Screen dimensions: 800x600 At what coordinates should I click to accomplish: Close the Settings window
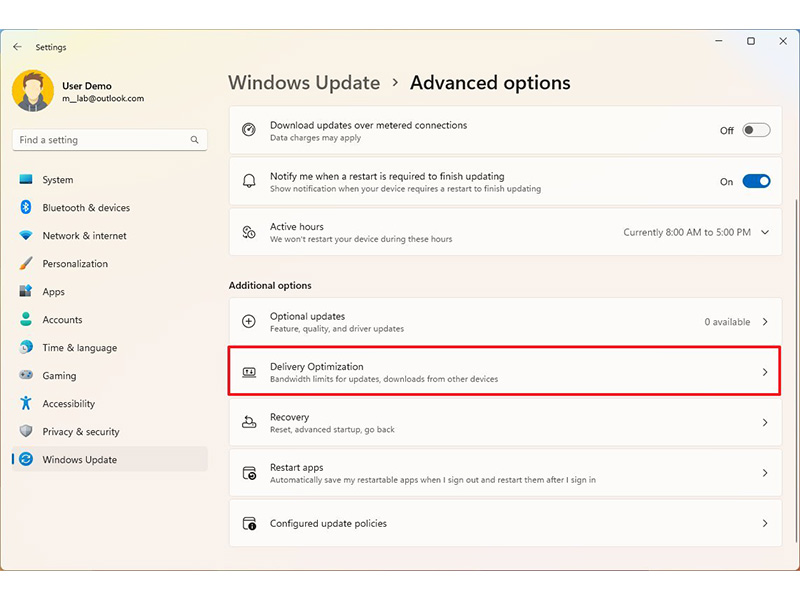pos(783,41)
